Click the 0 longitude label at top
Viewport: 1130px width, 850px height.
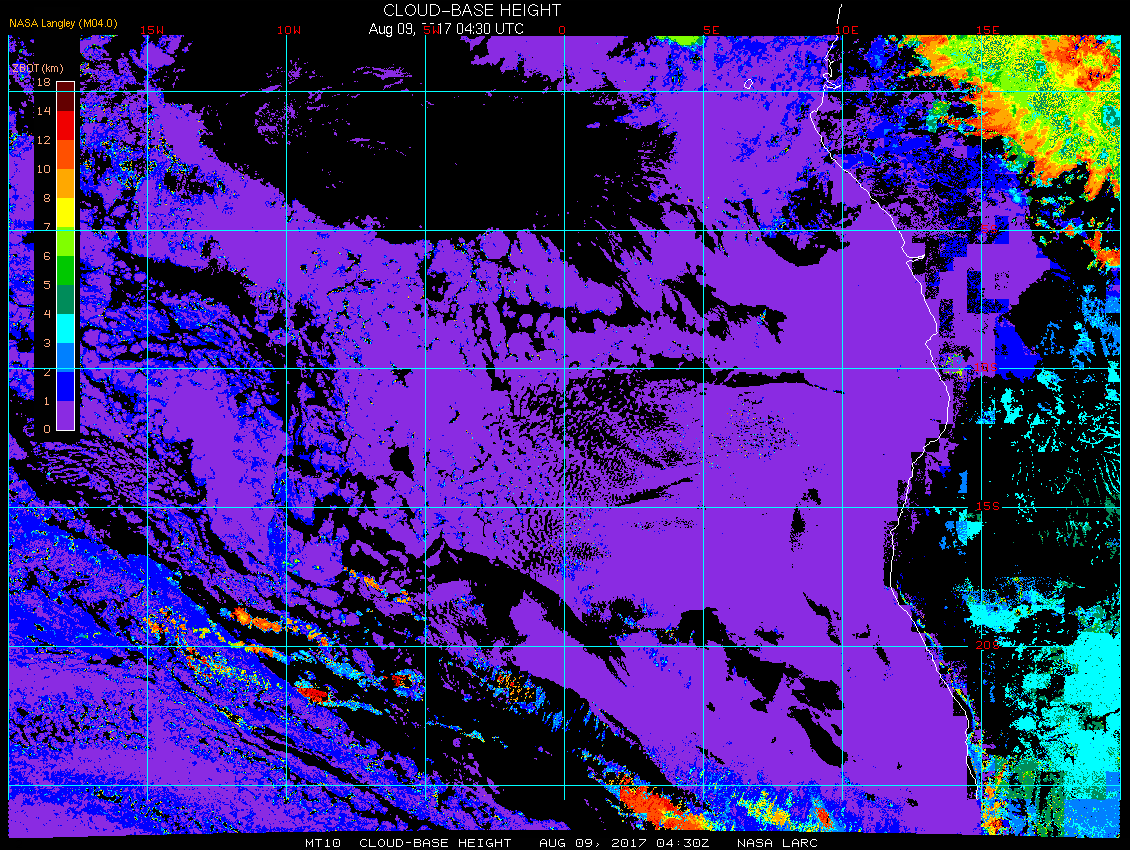(x=562, y=30)
